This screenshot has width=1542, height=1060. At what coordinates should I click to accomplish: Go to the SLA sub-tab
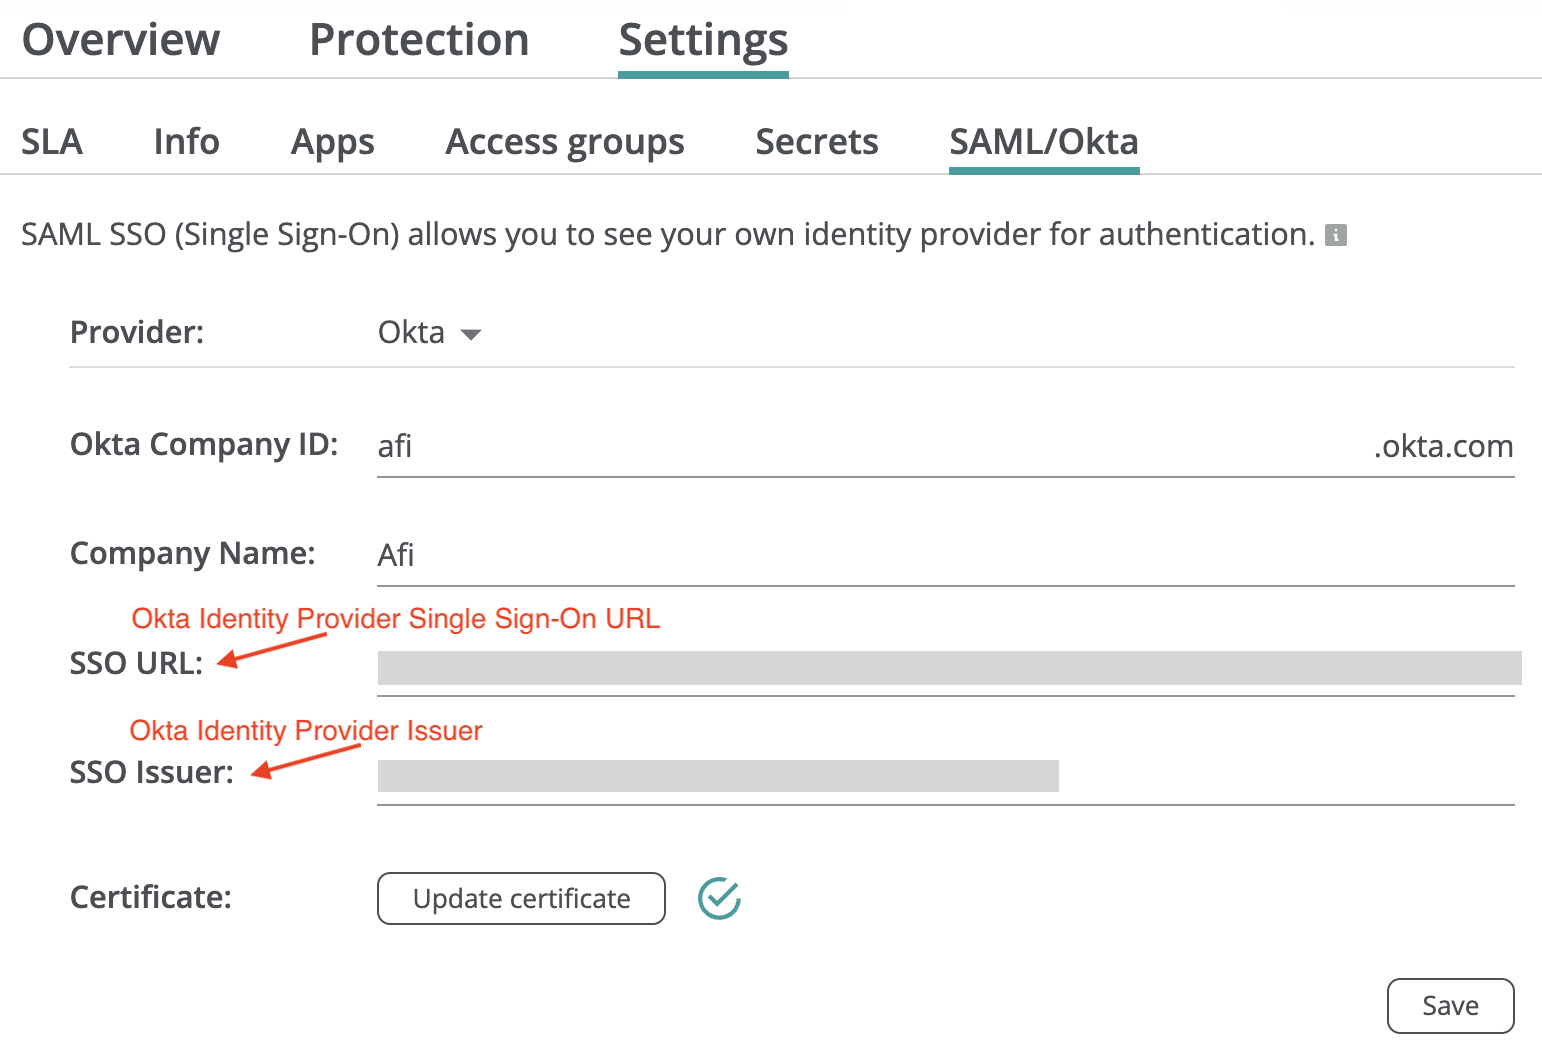coord(52,142)
